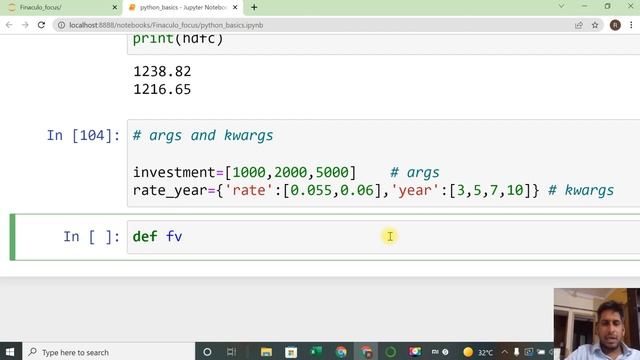
Task: Click the microphone tray icon
Action: (516, 352)
